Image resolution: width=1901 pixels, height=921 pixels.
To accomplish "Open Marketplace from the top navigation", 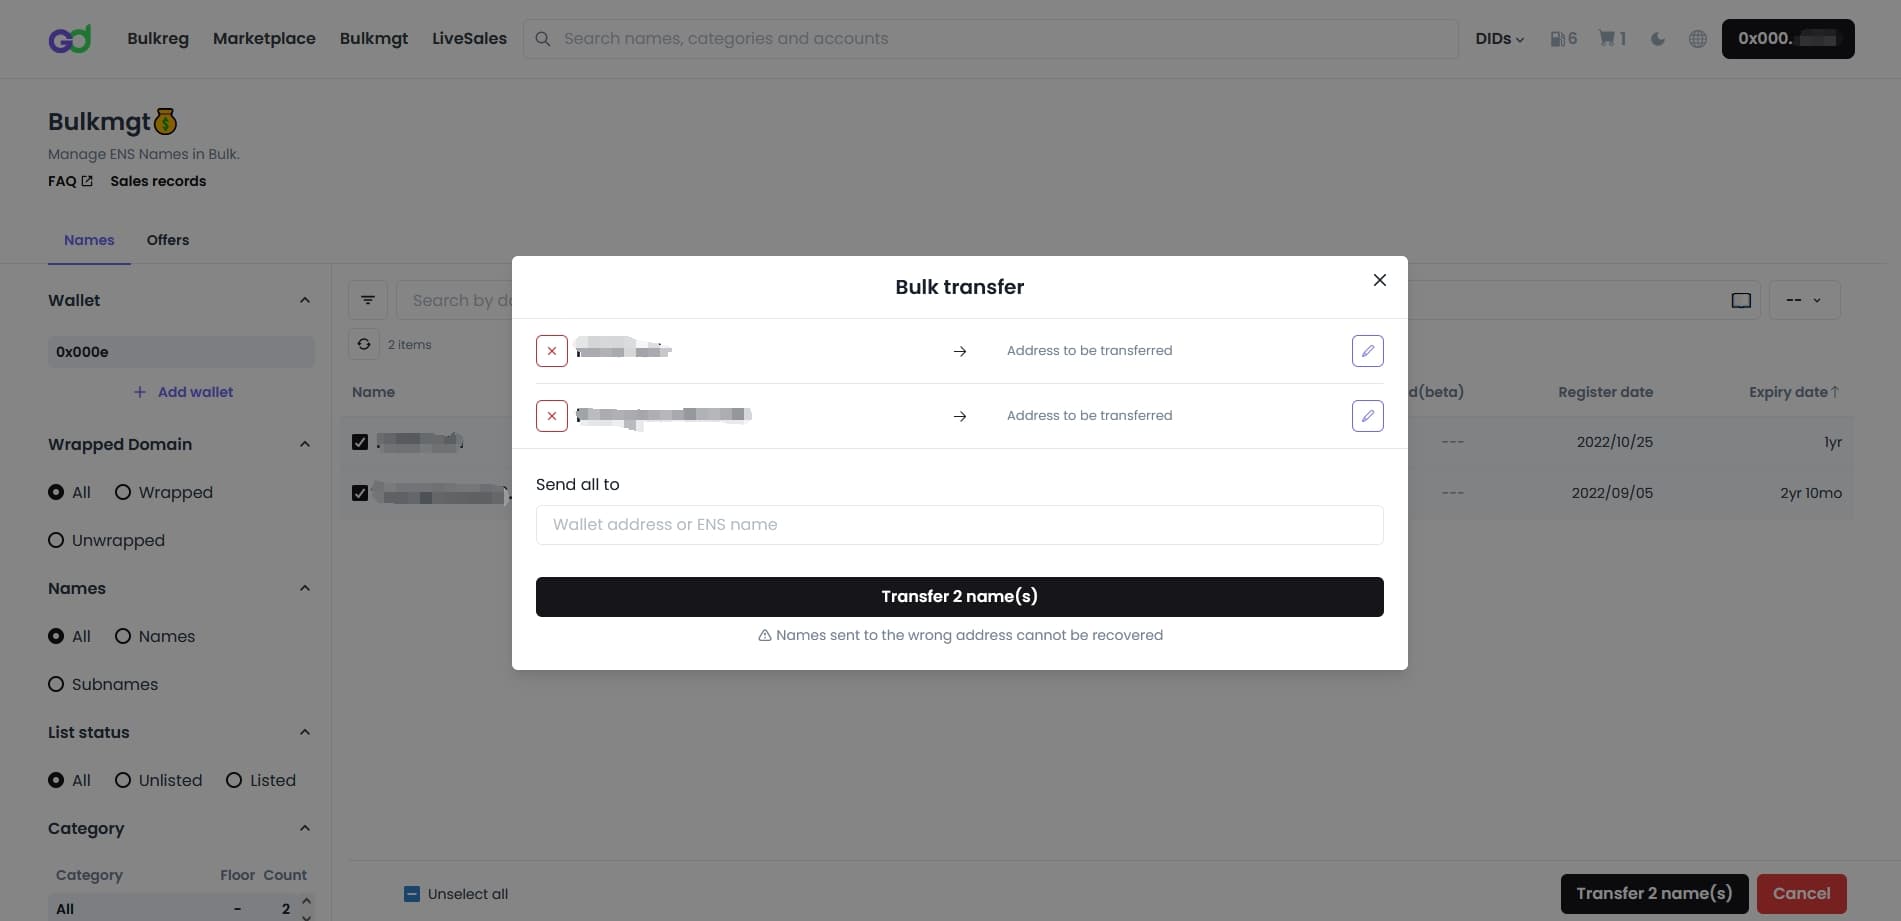I will [264, 39].
